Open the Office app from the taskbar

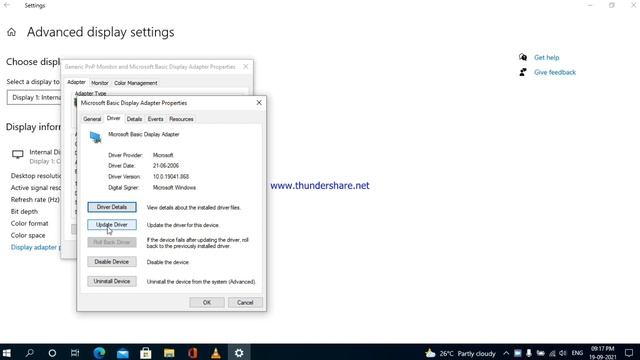tap(193, 353)
